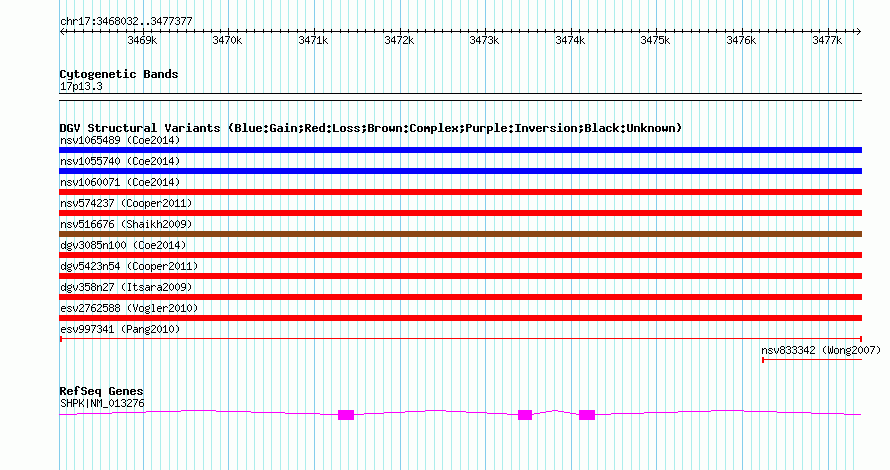Image resolution: width=890 pixels, height=470 pixels.
Task: Select the nsv1055740 (Coe2014) blue variant bar
Action: click(460, 171)
